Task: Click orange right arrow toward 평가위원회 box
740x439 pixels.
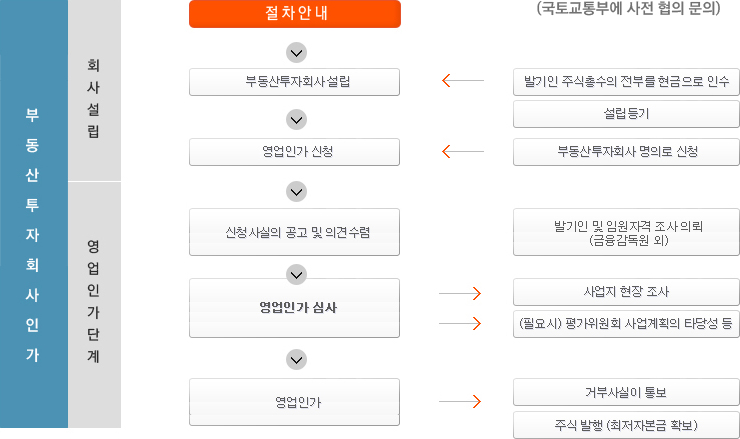Action: (460, 323)
